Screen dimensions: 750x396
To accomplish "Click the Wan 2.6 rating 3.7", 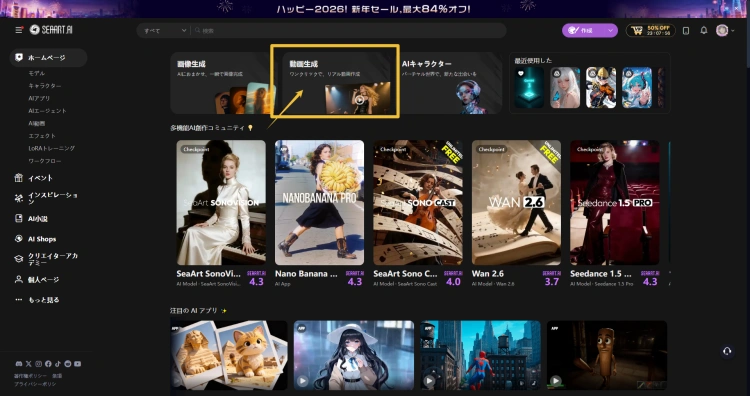I will tap(552, 282).
